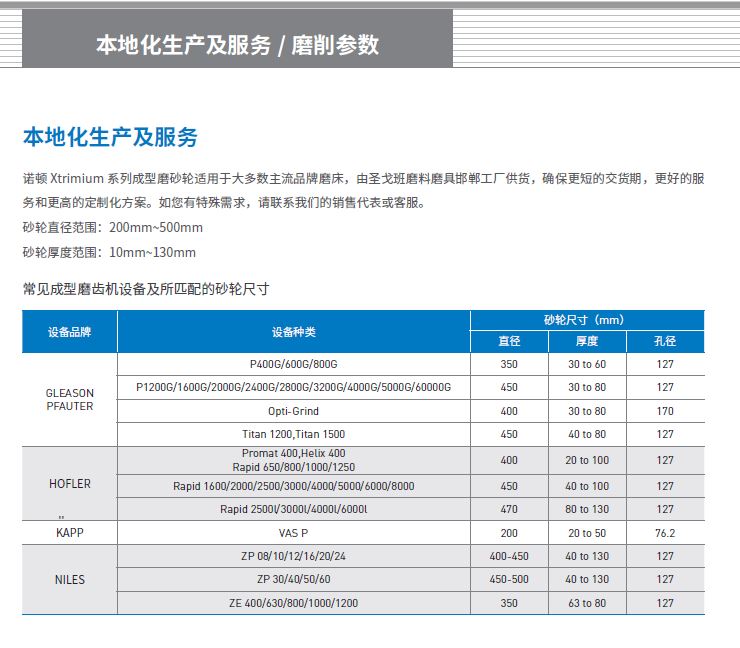The height and width of the screenshot is (648, 740).
Task: Click the ZE 400/630/800/1000/1200 cell
Action: pyautogui.click(x=293, y=603)
